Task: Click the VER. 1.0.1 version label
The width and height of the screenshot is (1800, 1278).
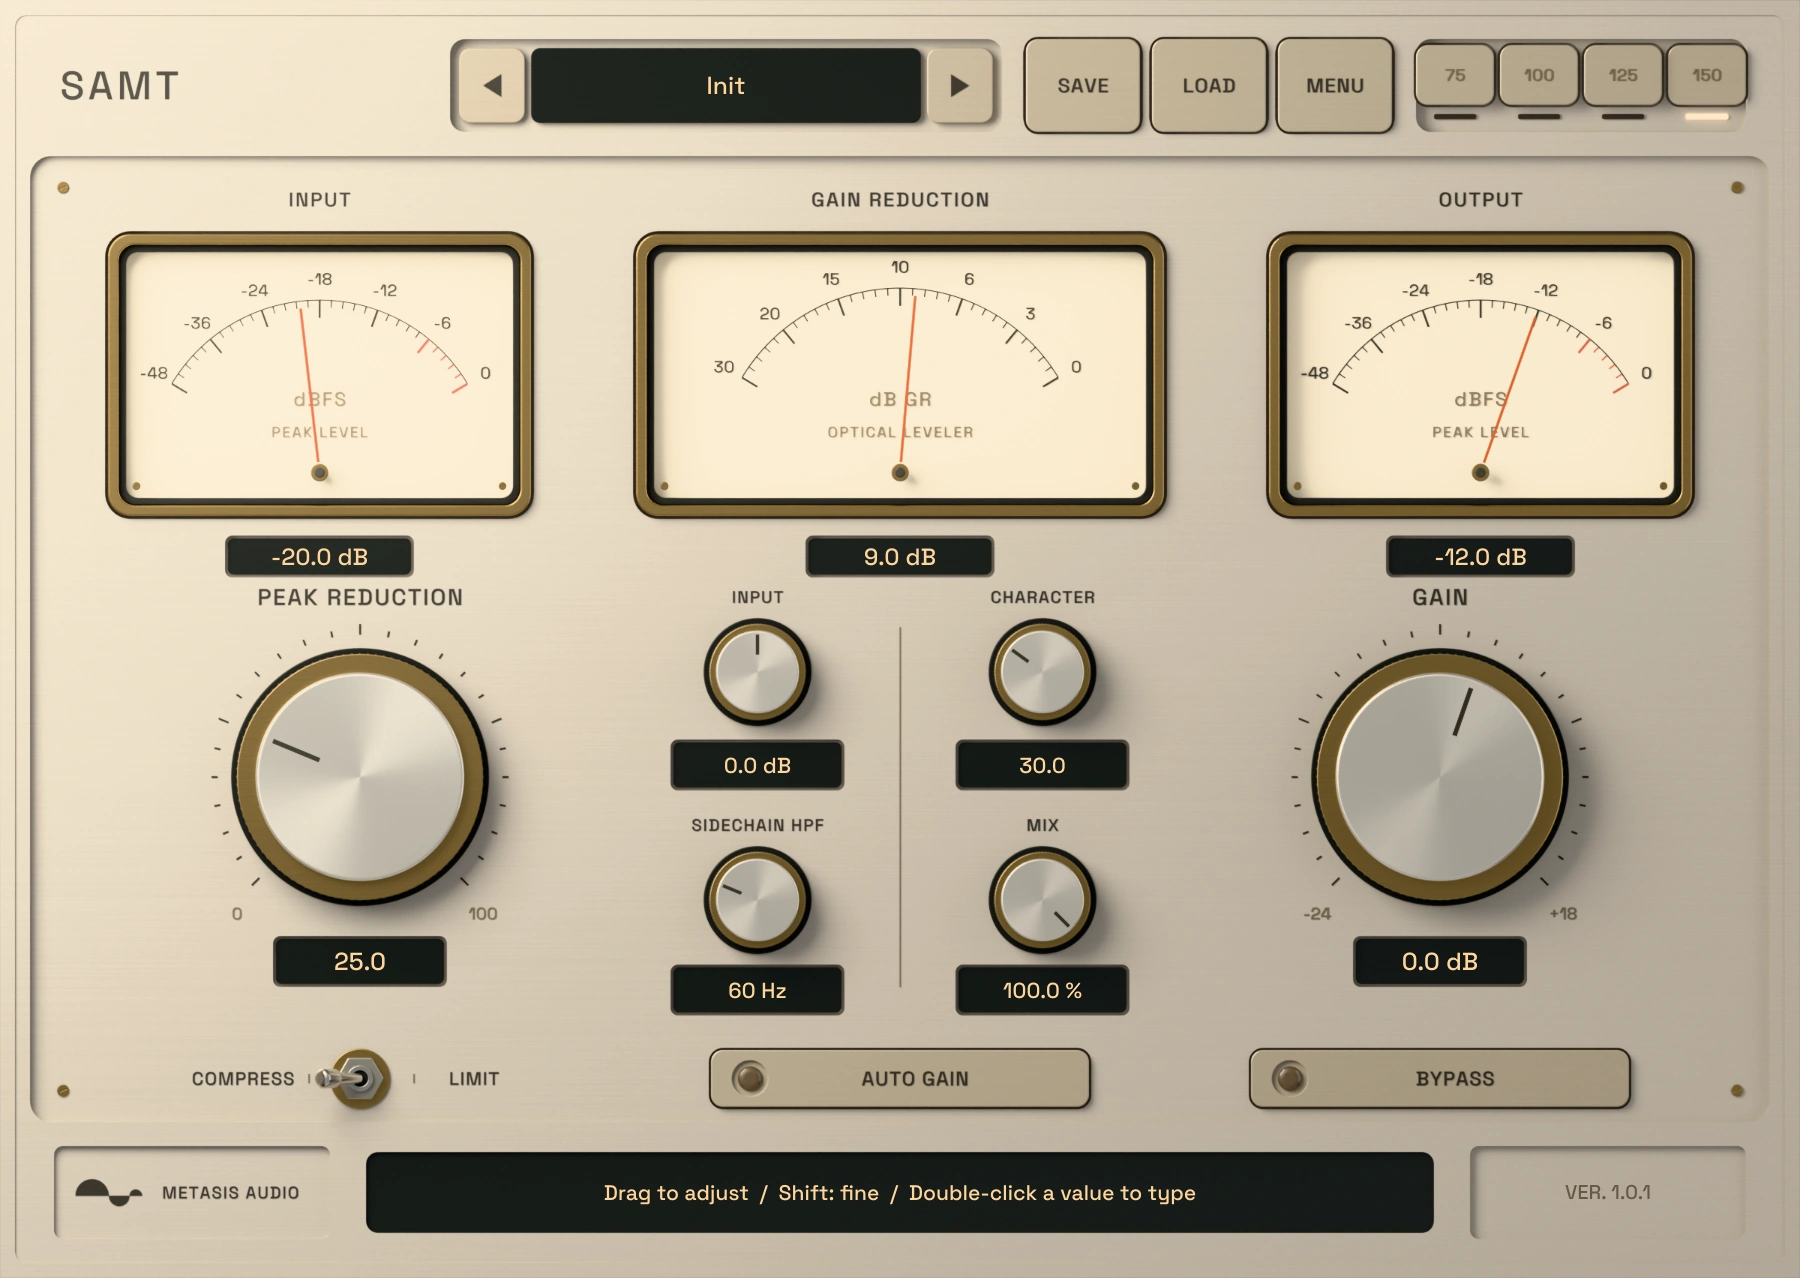Action: click(1608, 1192)
